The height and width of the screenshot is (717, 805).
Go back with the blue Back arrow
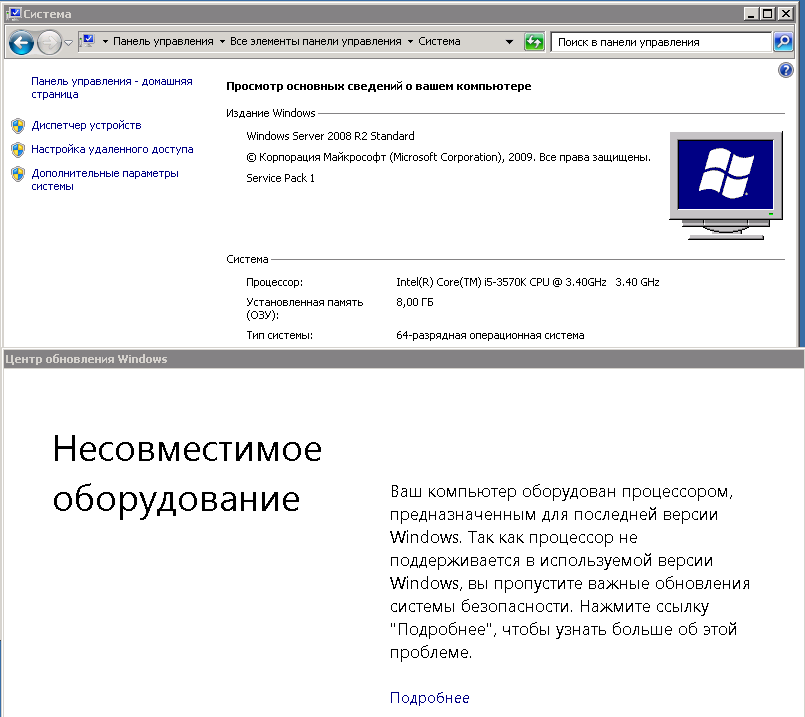coord(22,42)
